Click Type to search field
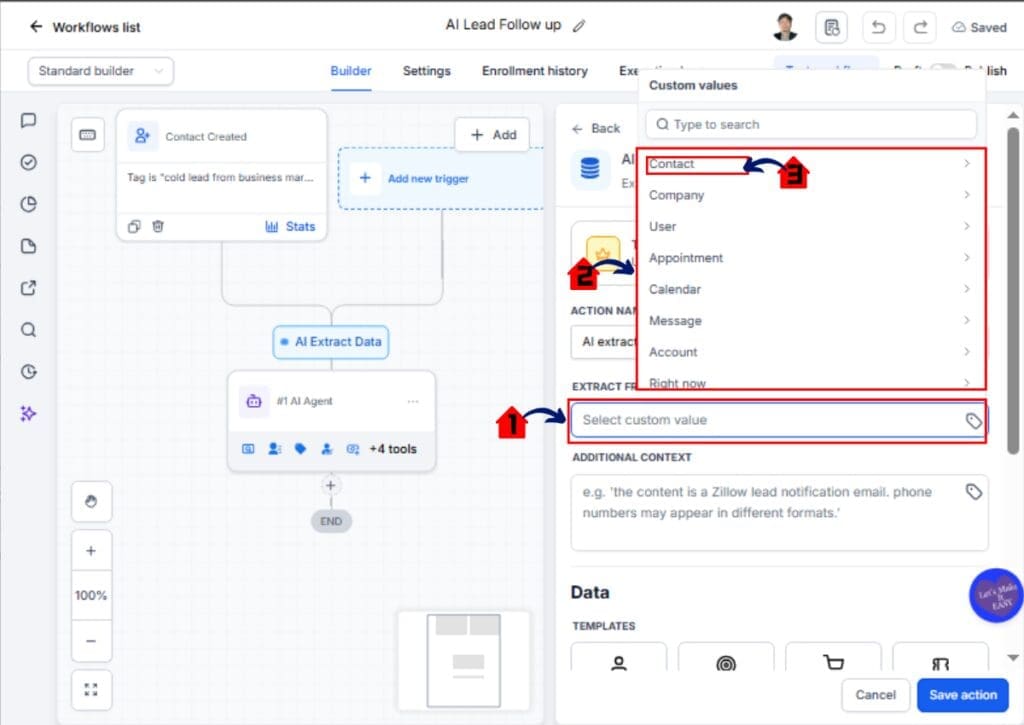This screenshot has height=725, width=1024. [x=810, y=124]
